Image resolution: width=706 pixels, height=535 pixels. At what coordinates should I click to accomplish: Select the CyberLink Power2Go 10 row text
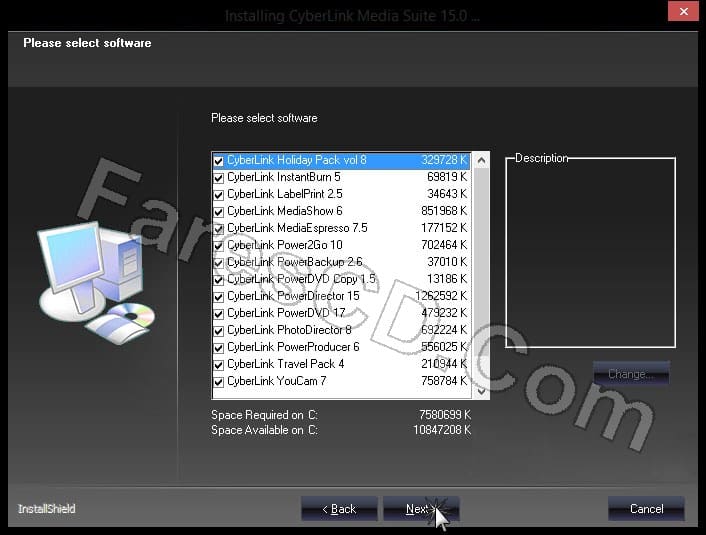click(x=285, y=245)
